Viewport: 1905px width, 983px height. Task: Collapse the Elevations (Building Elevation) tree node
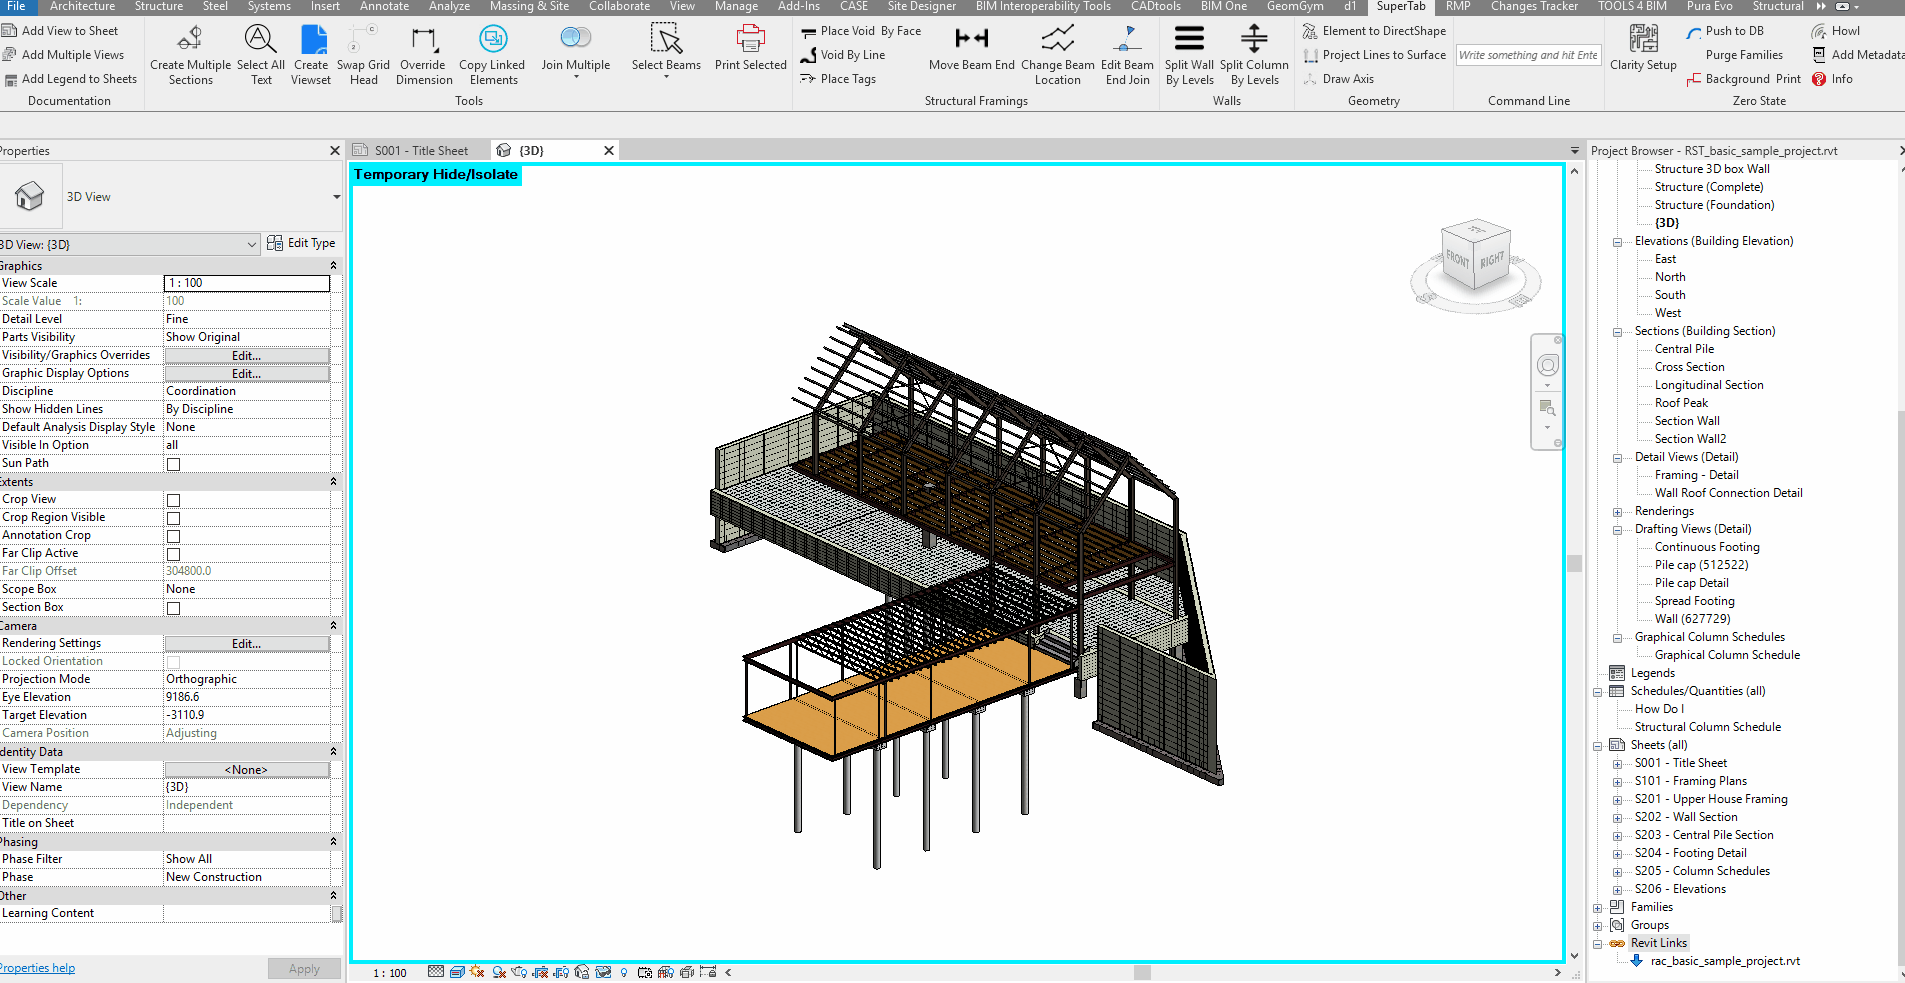pos(1617,242)
